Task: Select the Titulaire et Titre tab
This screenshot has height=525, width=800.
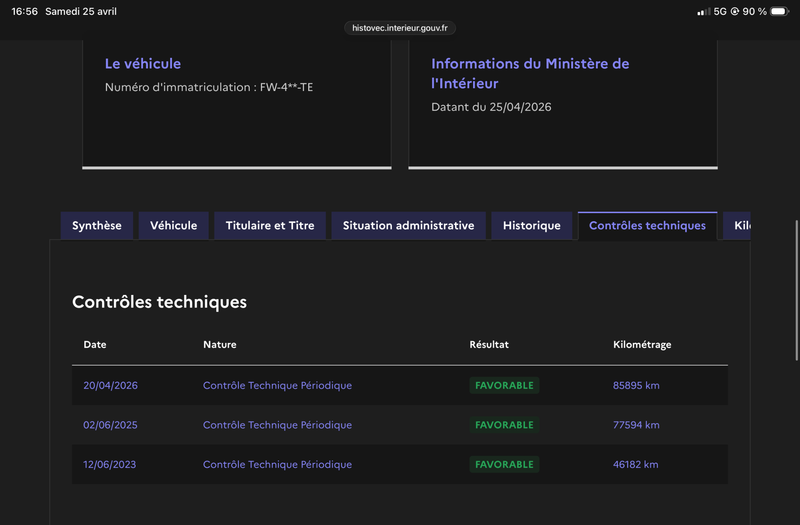Action: tap(270, 226)
